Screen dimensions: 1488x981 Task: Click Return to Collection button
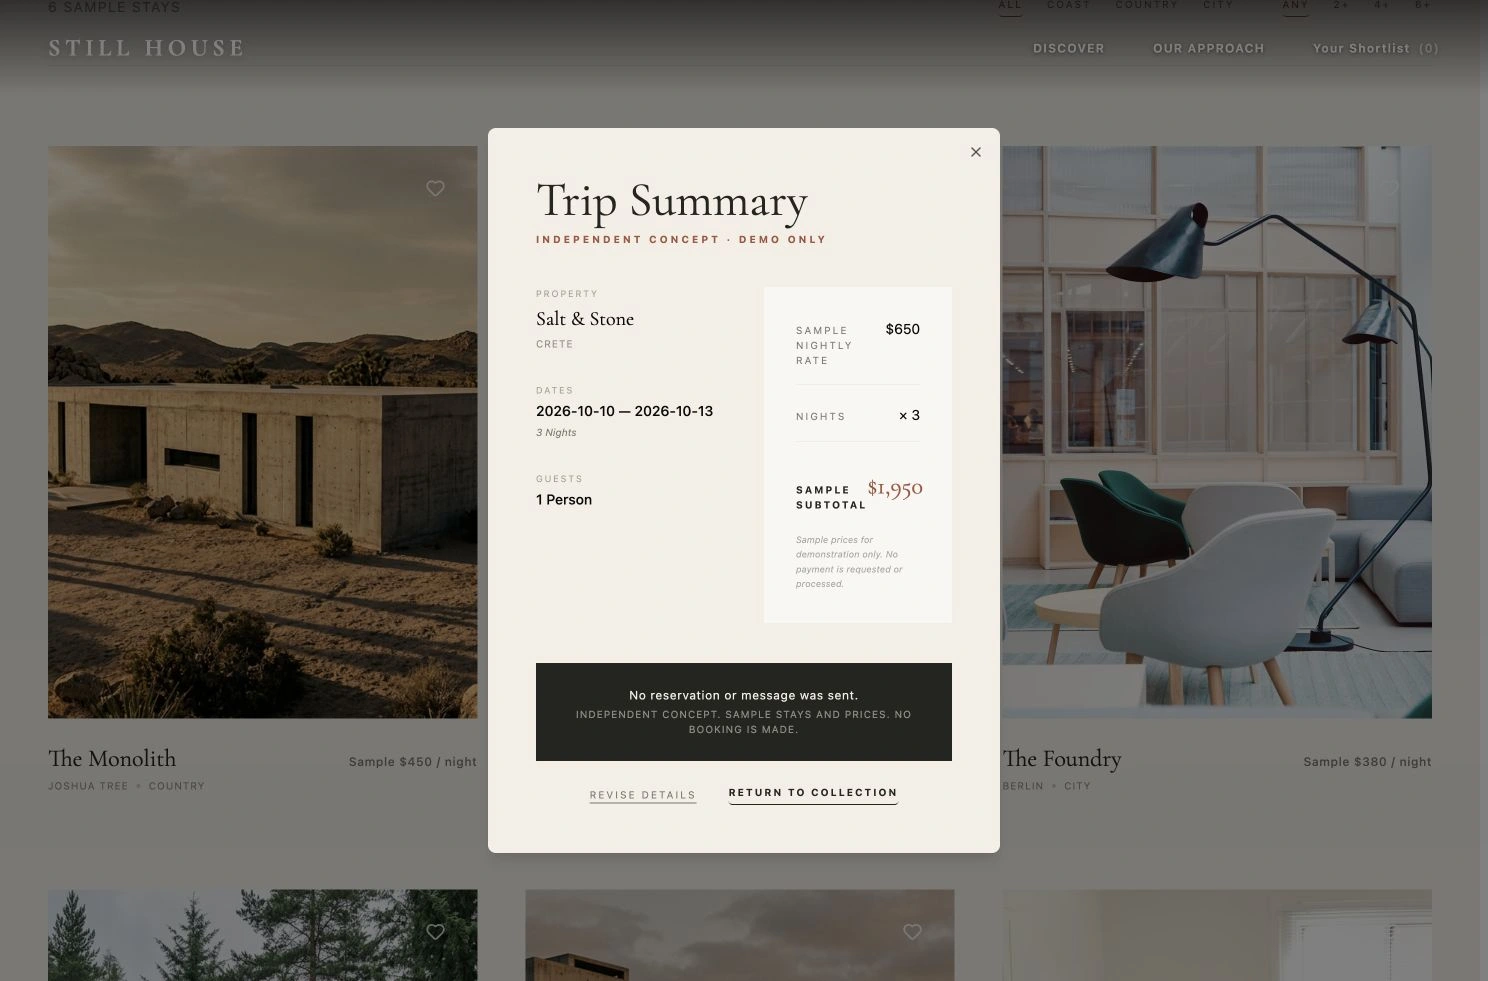813,793
